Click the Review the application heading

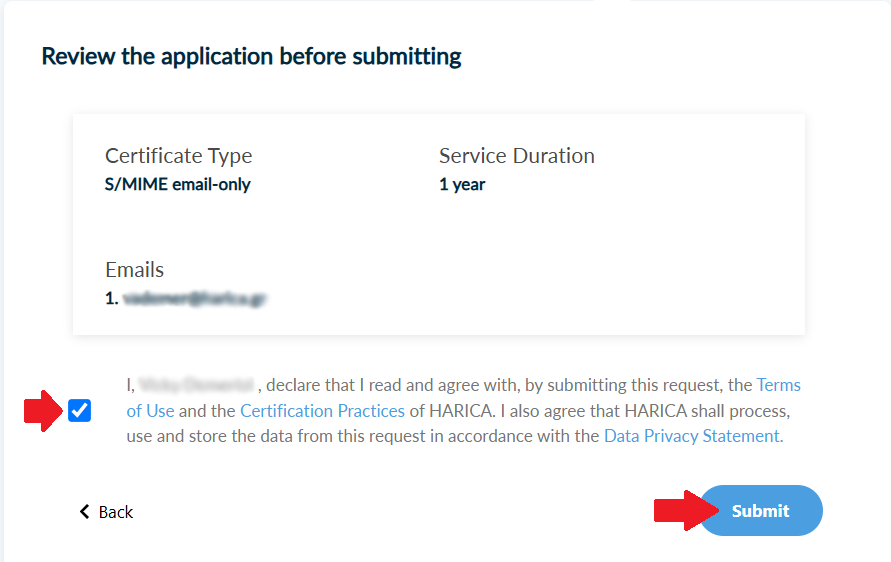tap(251, 56)
